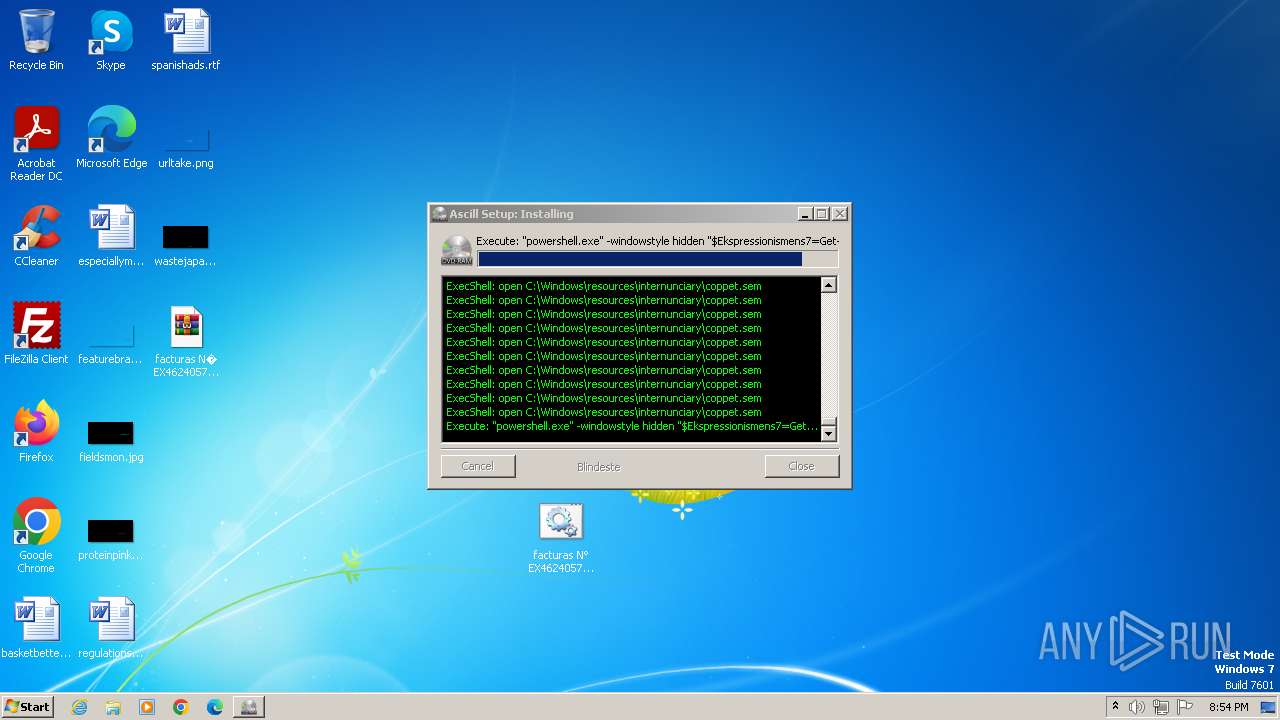The height and width of the screenshot is (720, 1280).
Task: Click the installation progress bar
Action: coord(657,259)
